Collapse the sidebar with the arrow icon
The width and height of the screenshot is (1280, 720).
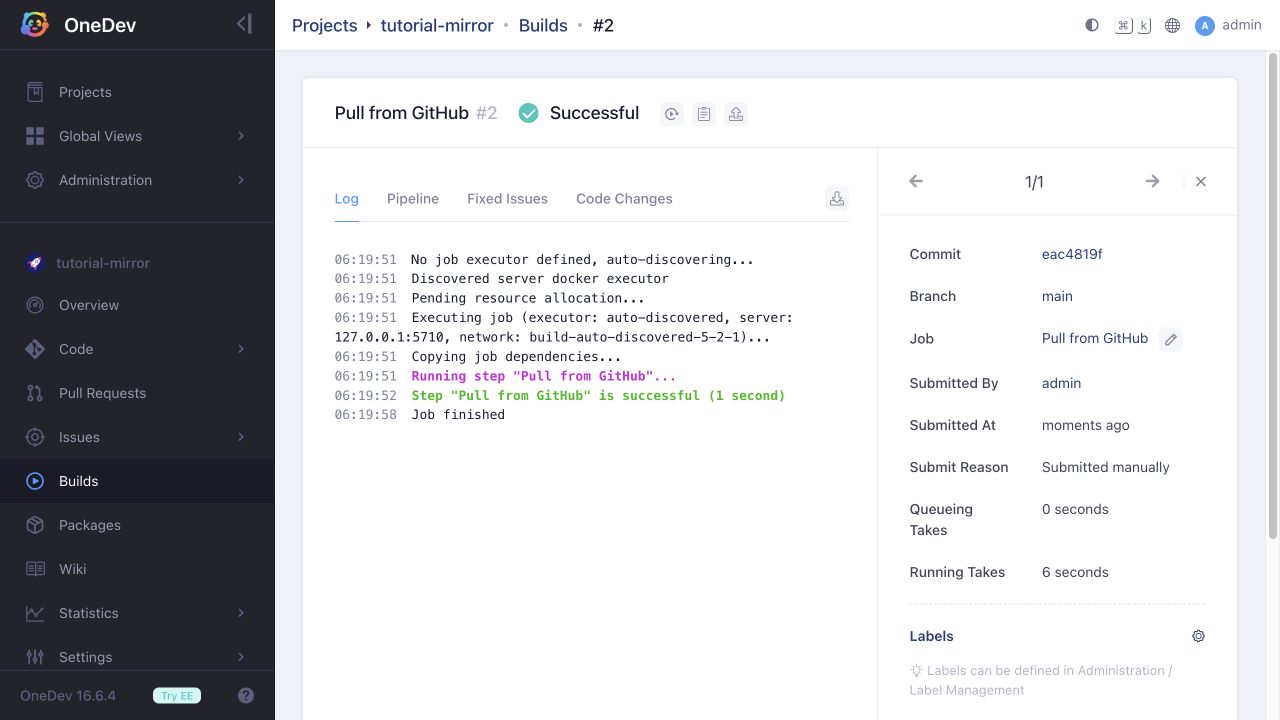tap(244, 24)
